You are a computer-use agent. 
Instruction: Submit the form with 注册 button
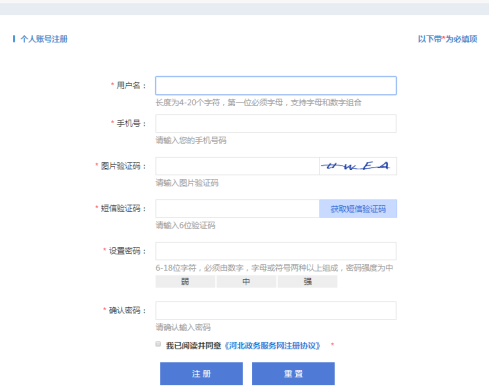(201, 374)
